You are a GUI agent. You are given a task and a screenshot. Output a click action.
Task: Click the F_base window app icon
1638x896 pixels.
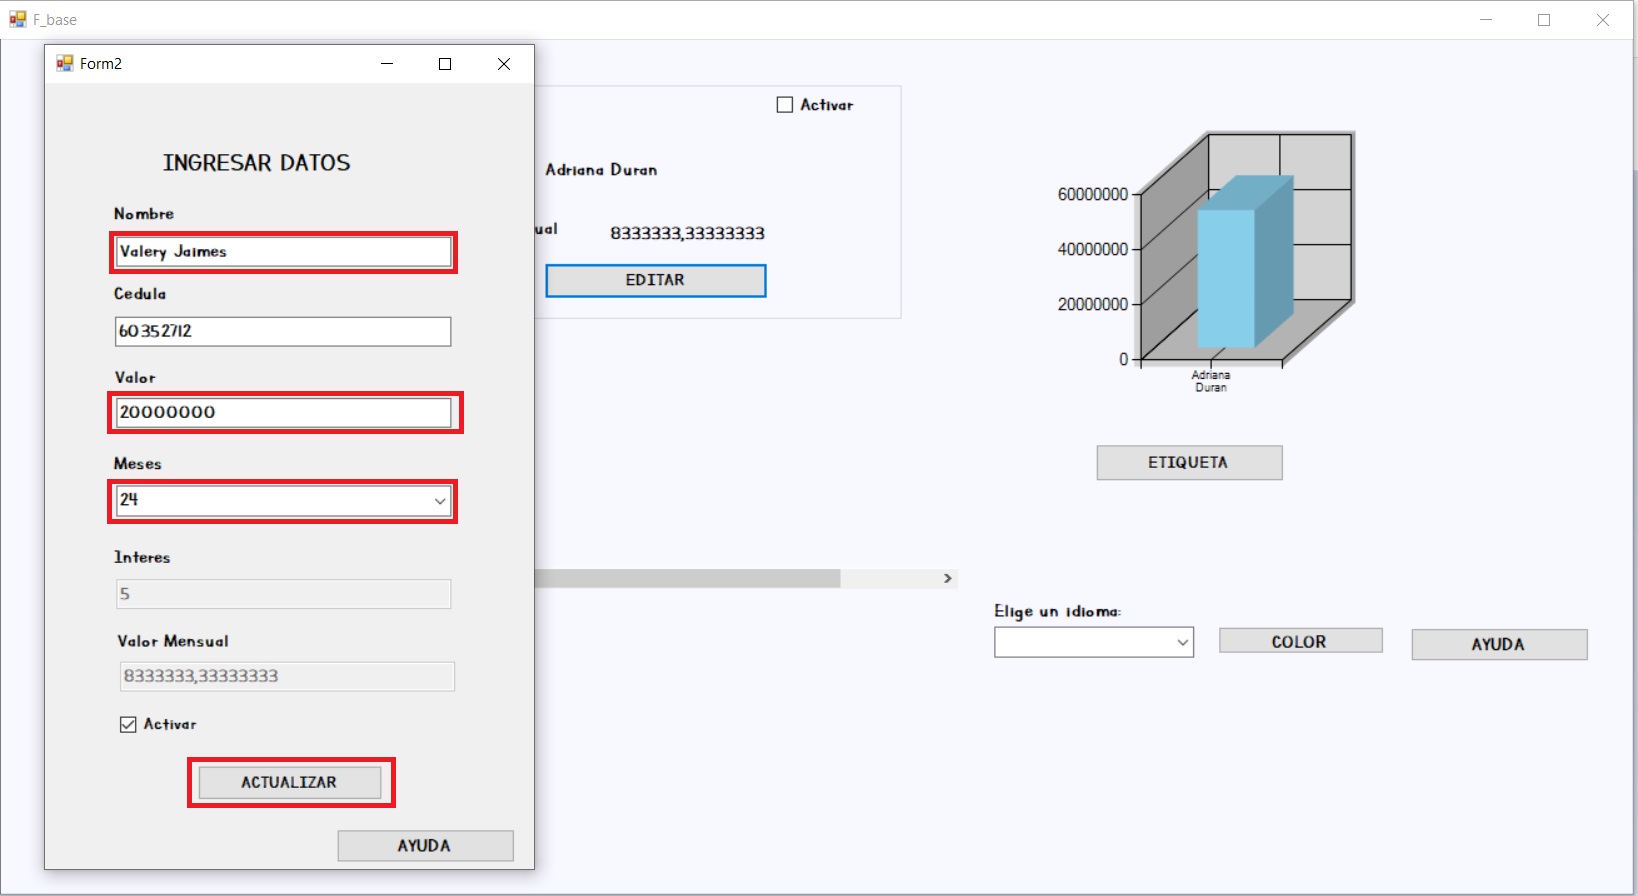(x=18, y=19)
